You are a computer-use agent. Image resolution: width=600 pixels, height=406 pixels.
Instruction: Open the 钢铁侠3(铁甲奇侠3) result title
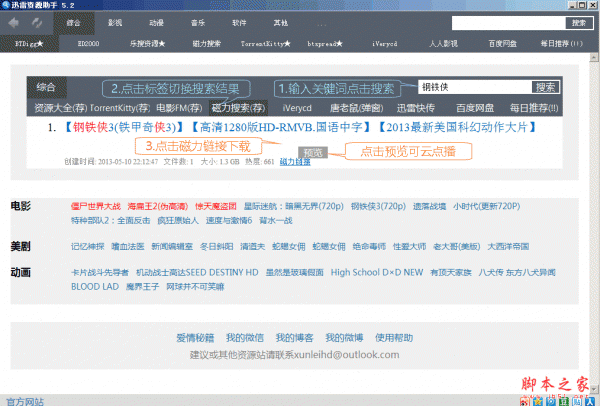124,127
